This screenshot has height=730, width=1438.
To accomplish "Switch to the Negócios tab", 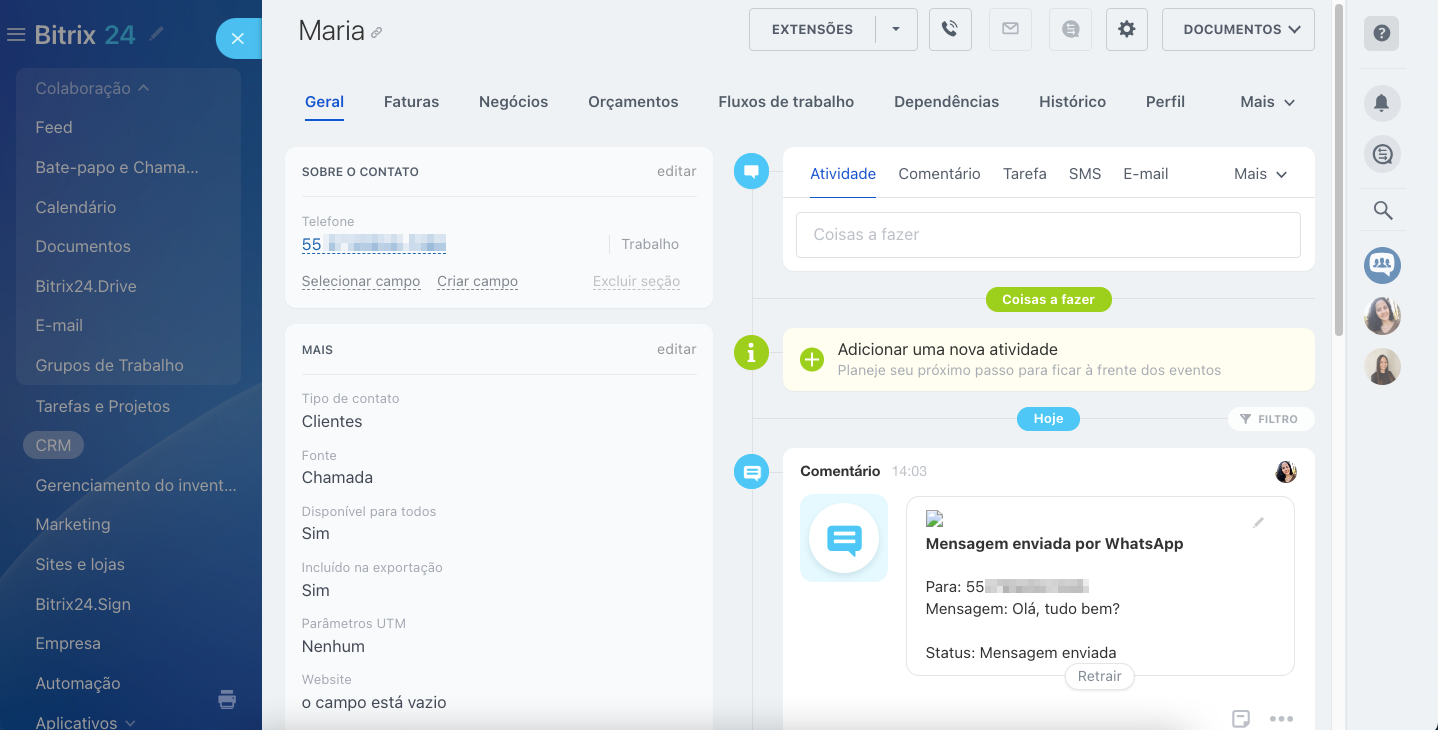I will (x=513, y=102).
